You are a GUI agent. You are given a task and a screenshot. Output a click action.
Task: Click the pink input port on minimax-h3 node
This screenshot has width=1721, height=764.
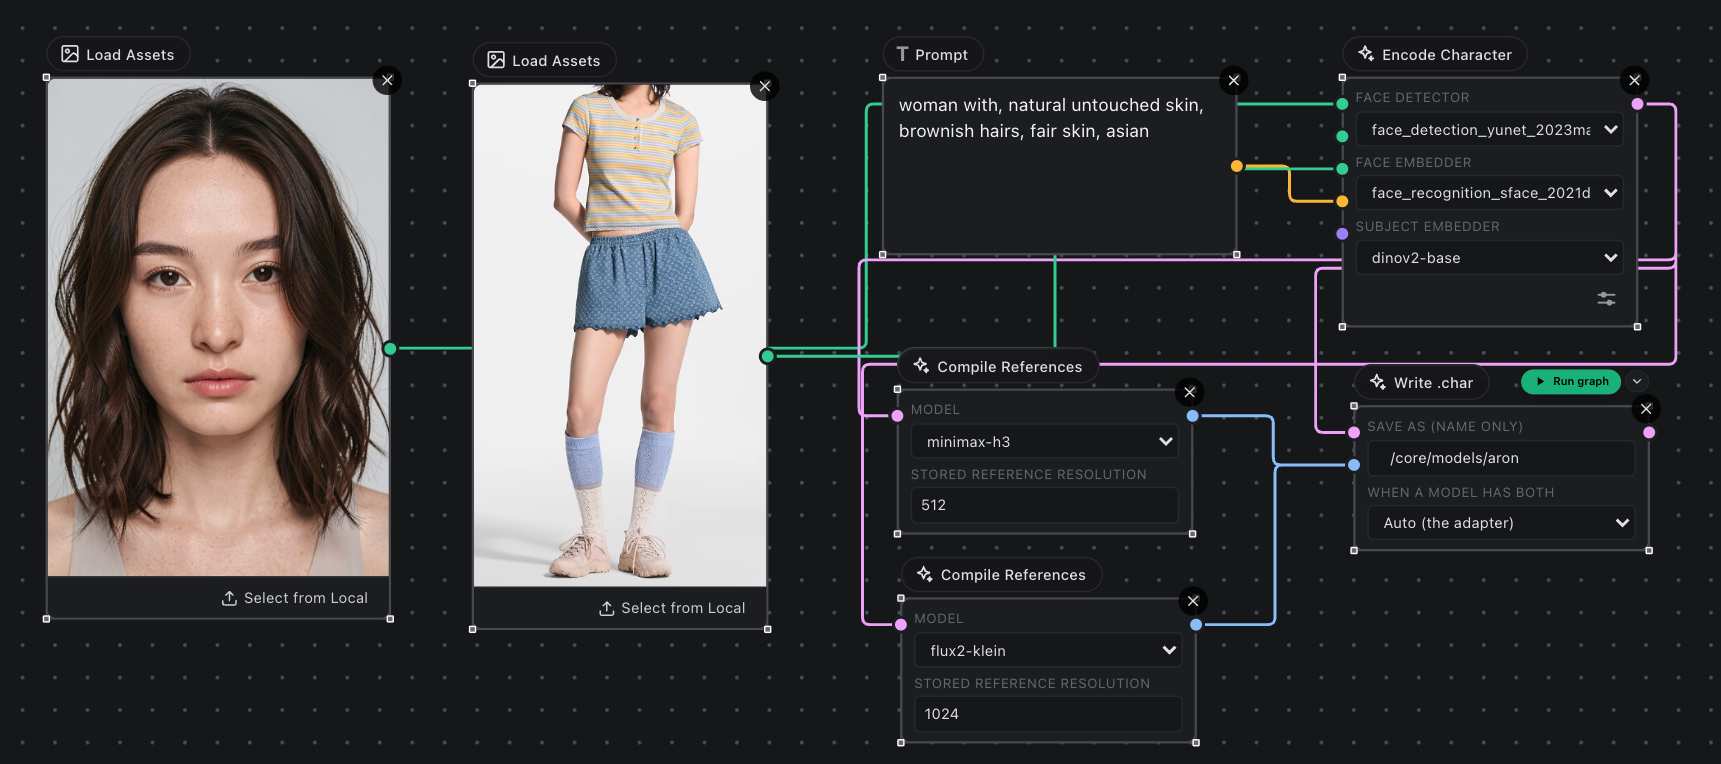click(x=897, y=416)
